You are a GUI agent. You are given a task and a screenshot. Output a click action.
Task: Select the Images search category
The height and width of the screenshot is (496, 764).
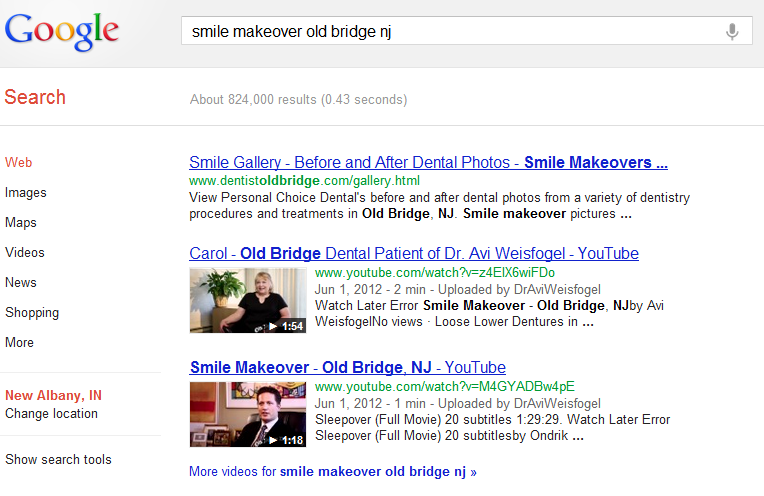pyautogui.click(x=26, y=193)
